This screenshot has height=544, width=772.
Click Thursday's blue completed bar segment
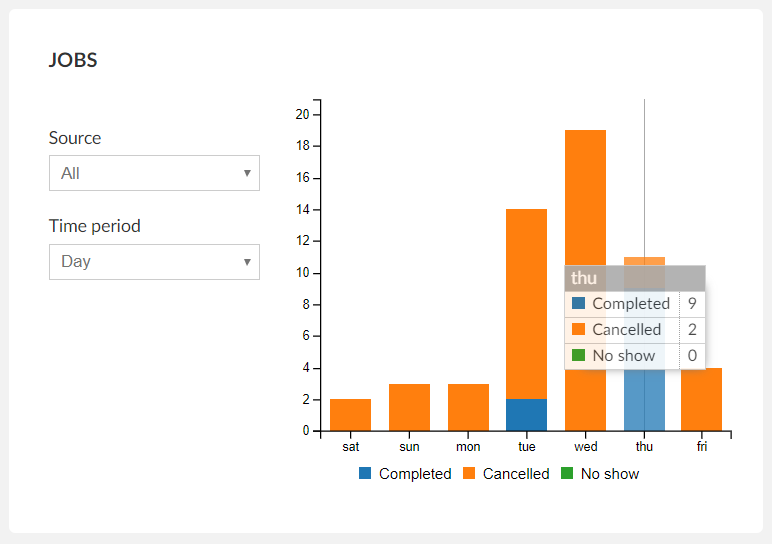(x=644, y=400)
